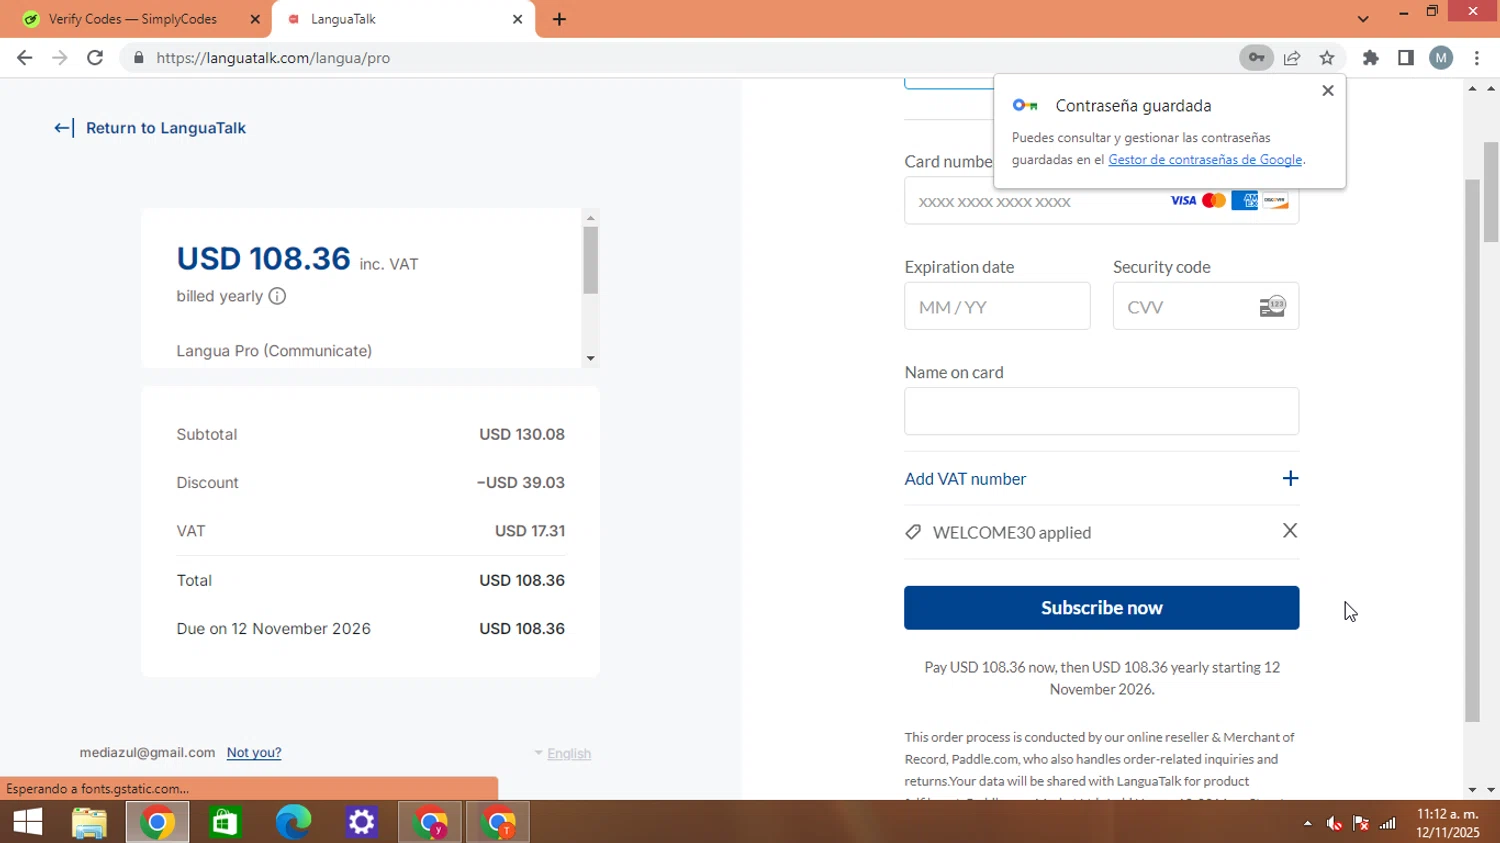Open the Chrome three-dot menu
The width and height of the screenshot is (1500, 843).
click(x=1477, y=58)
